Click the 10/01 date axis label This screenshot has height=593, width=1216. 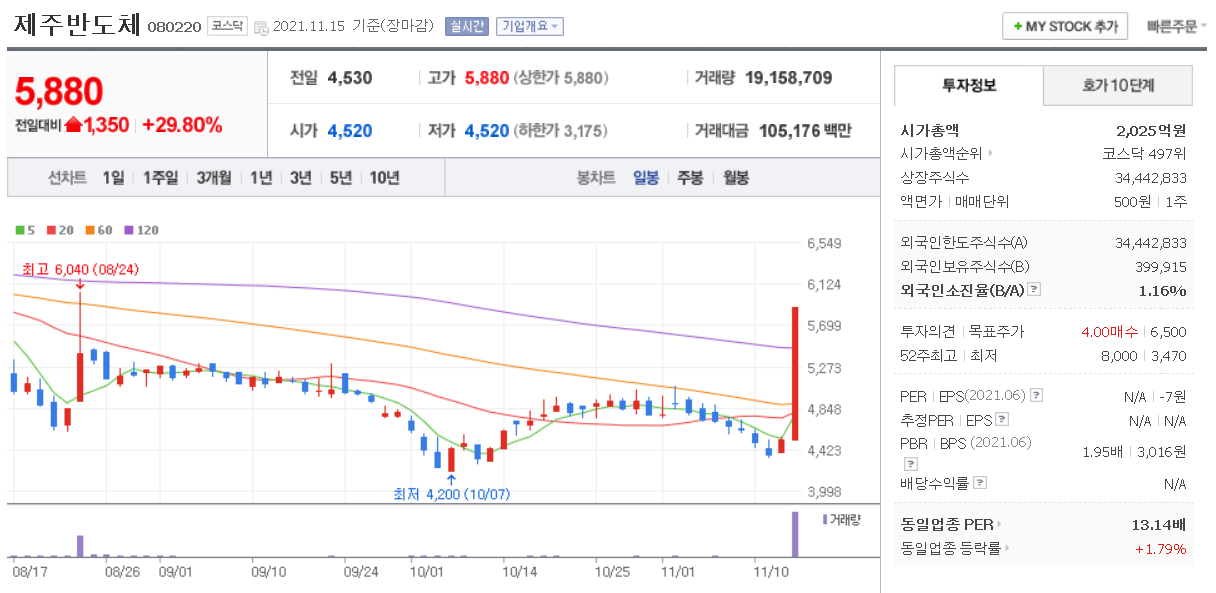pyautogui.click(x=426, y=571)
